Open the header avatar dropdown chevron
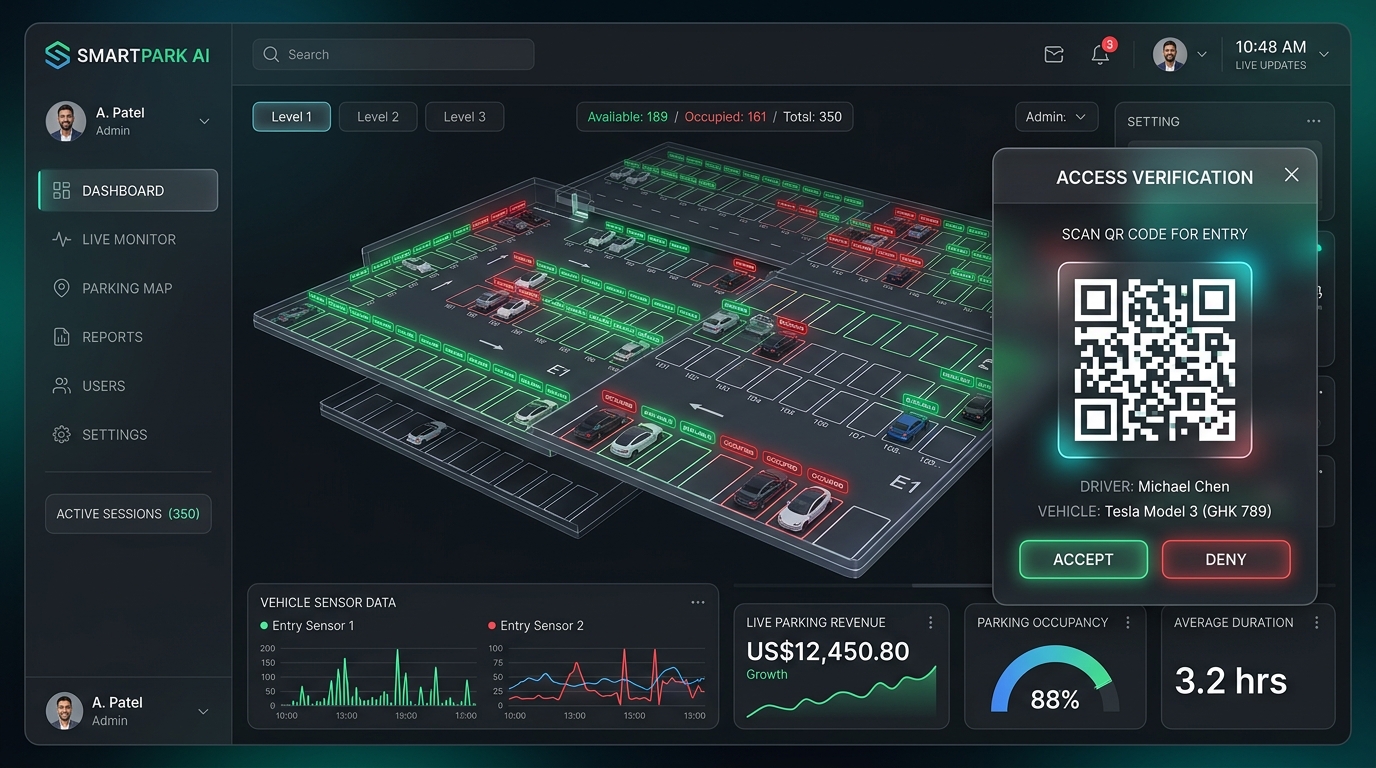 click(1202, 55)
